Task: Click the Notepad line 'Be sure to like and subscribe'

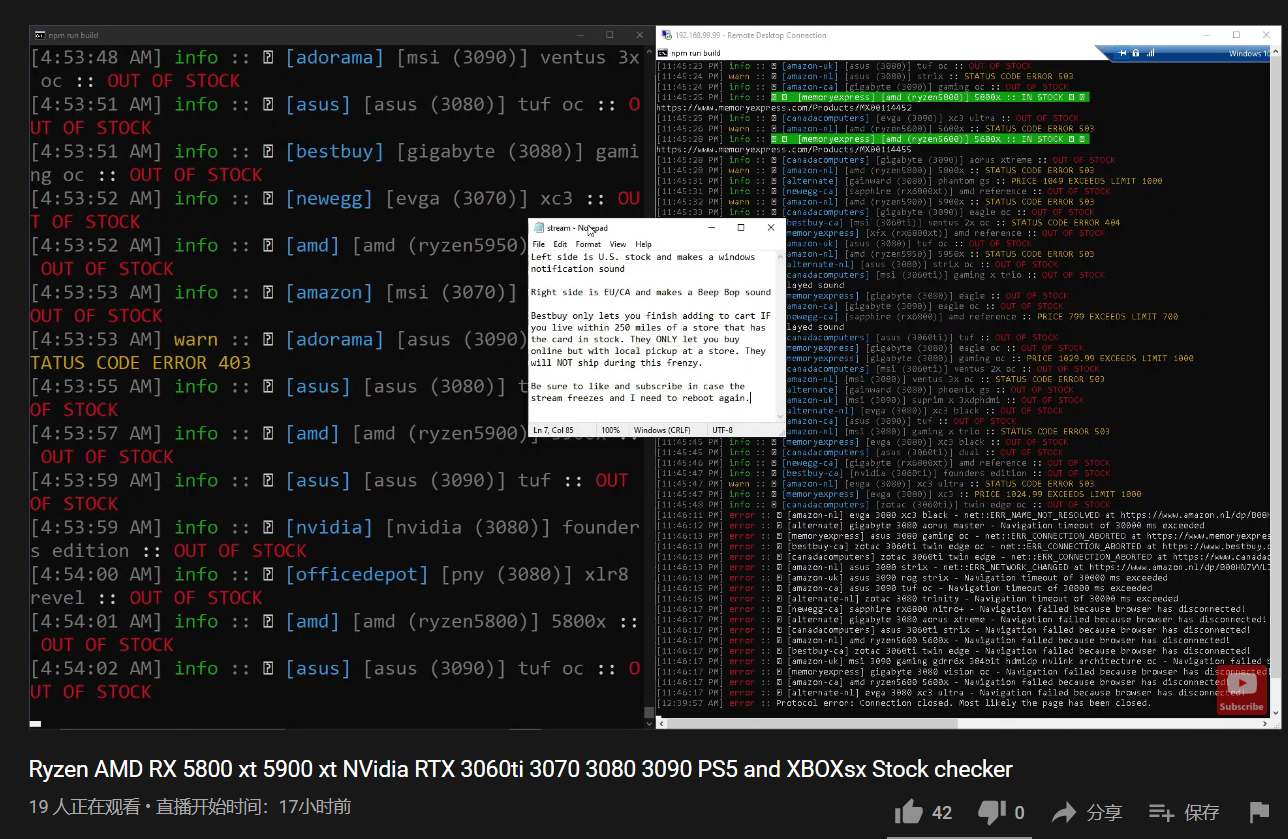Action: tap(638, 385)
